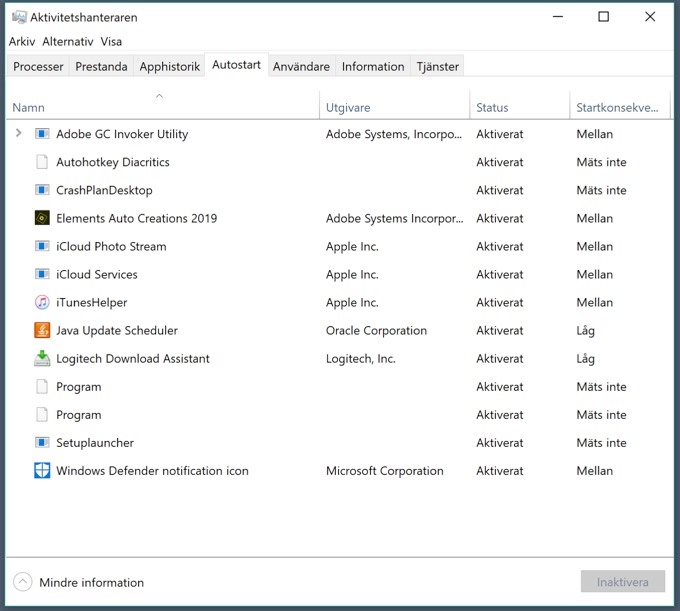Click the Autohotkey Diacritics file icon
The width and height of the screenshot is (680, 611).
(42, 162)
